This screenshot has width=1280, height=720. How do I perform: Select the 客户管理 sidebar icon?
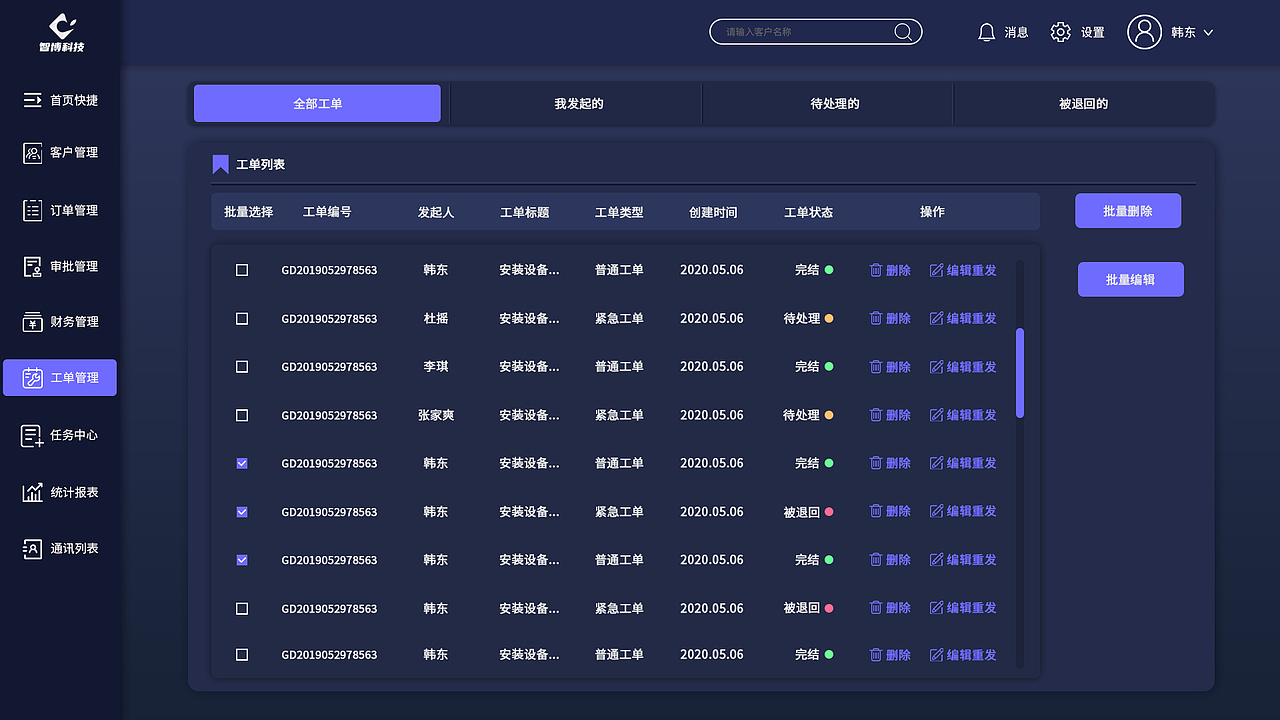click(x=33, y=152)
